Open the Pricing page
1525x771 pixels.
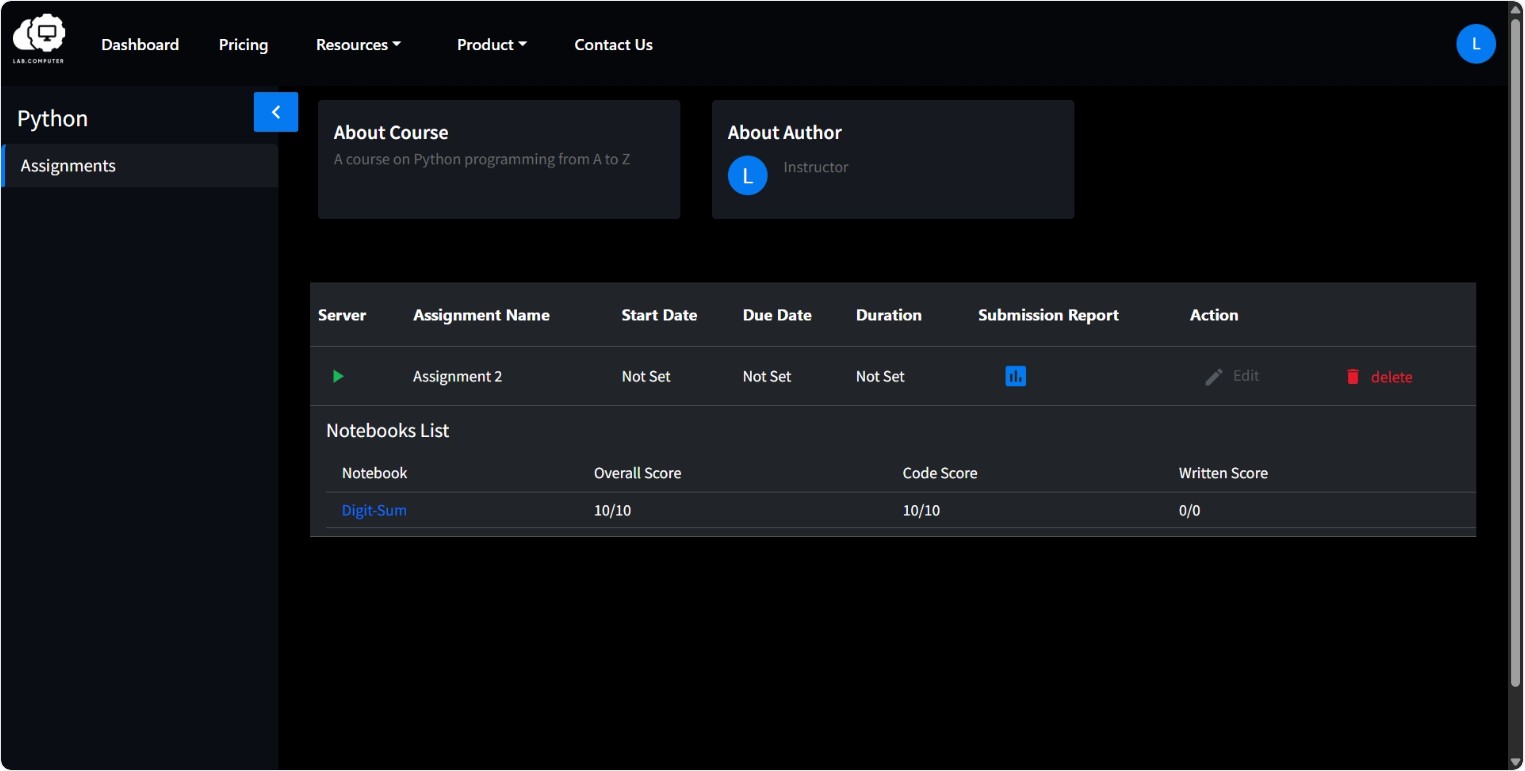click(x=243, y=45)
